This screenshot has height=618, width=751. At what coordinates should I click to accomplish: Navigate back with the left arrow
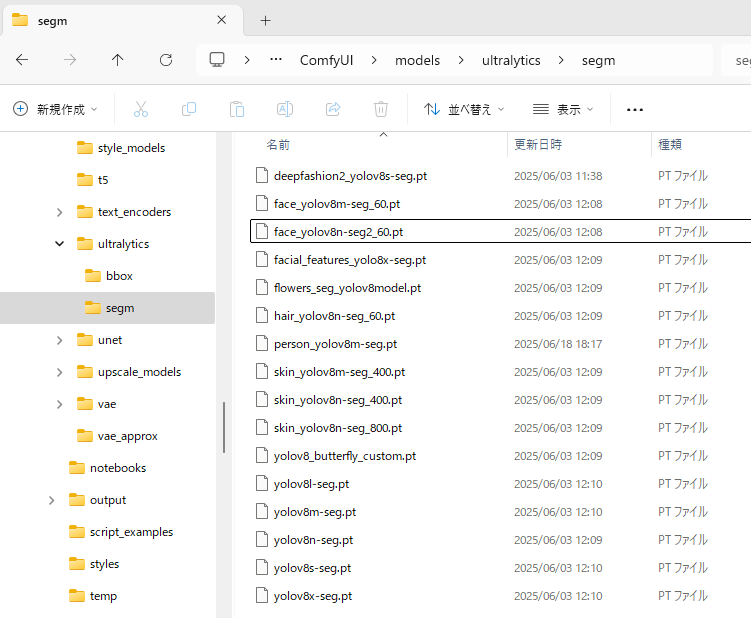pos(22,60)
